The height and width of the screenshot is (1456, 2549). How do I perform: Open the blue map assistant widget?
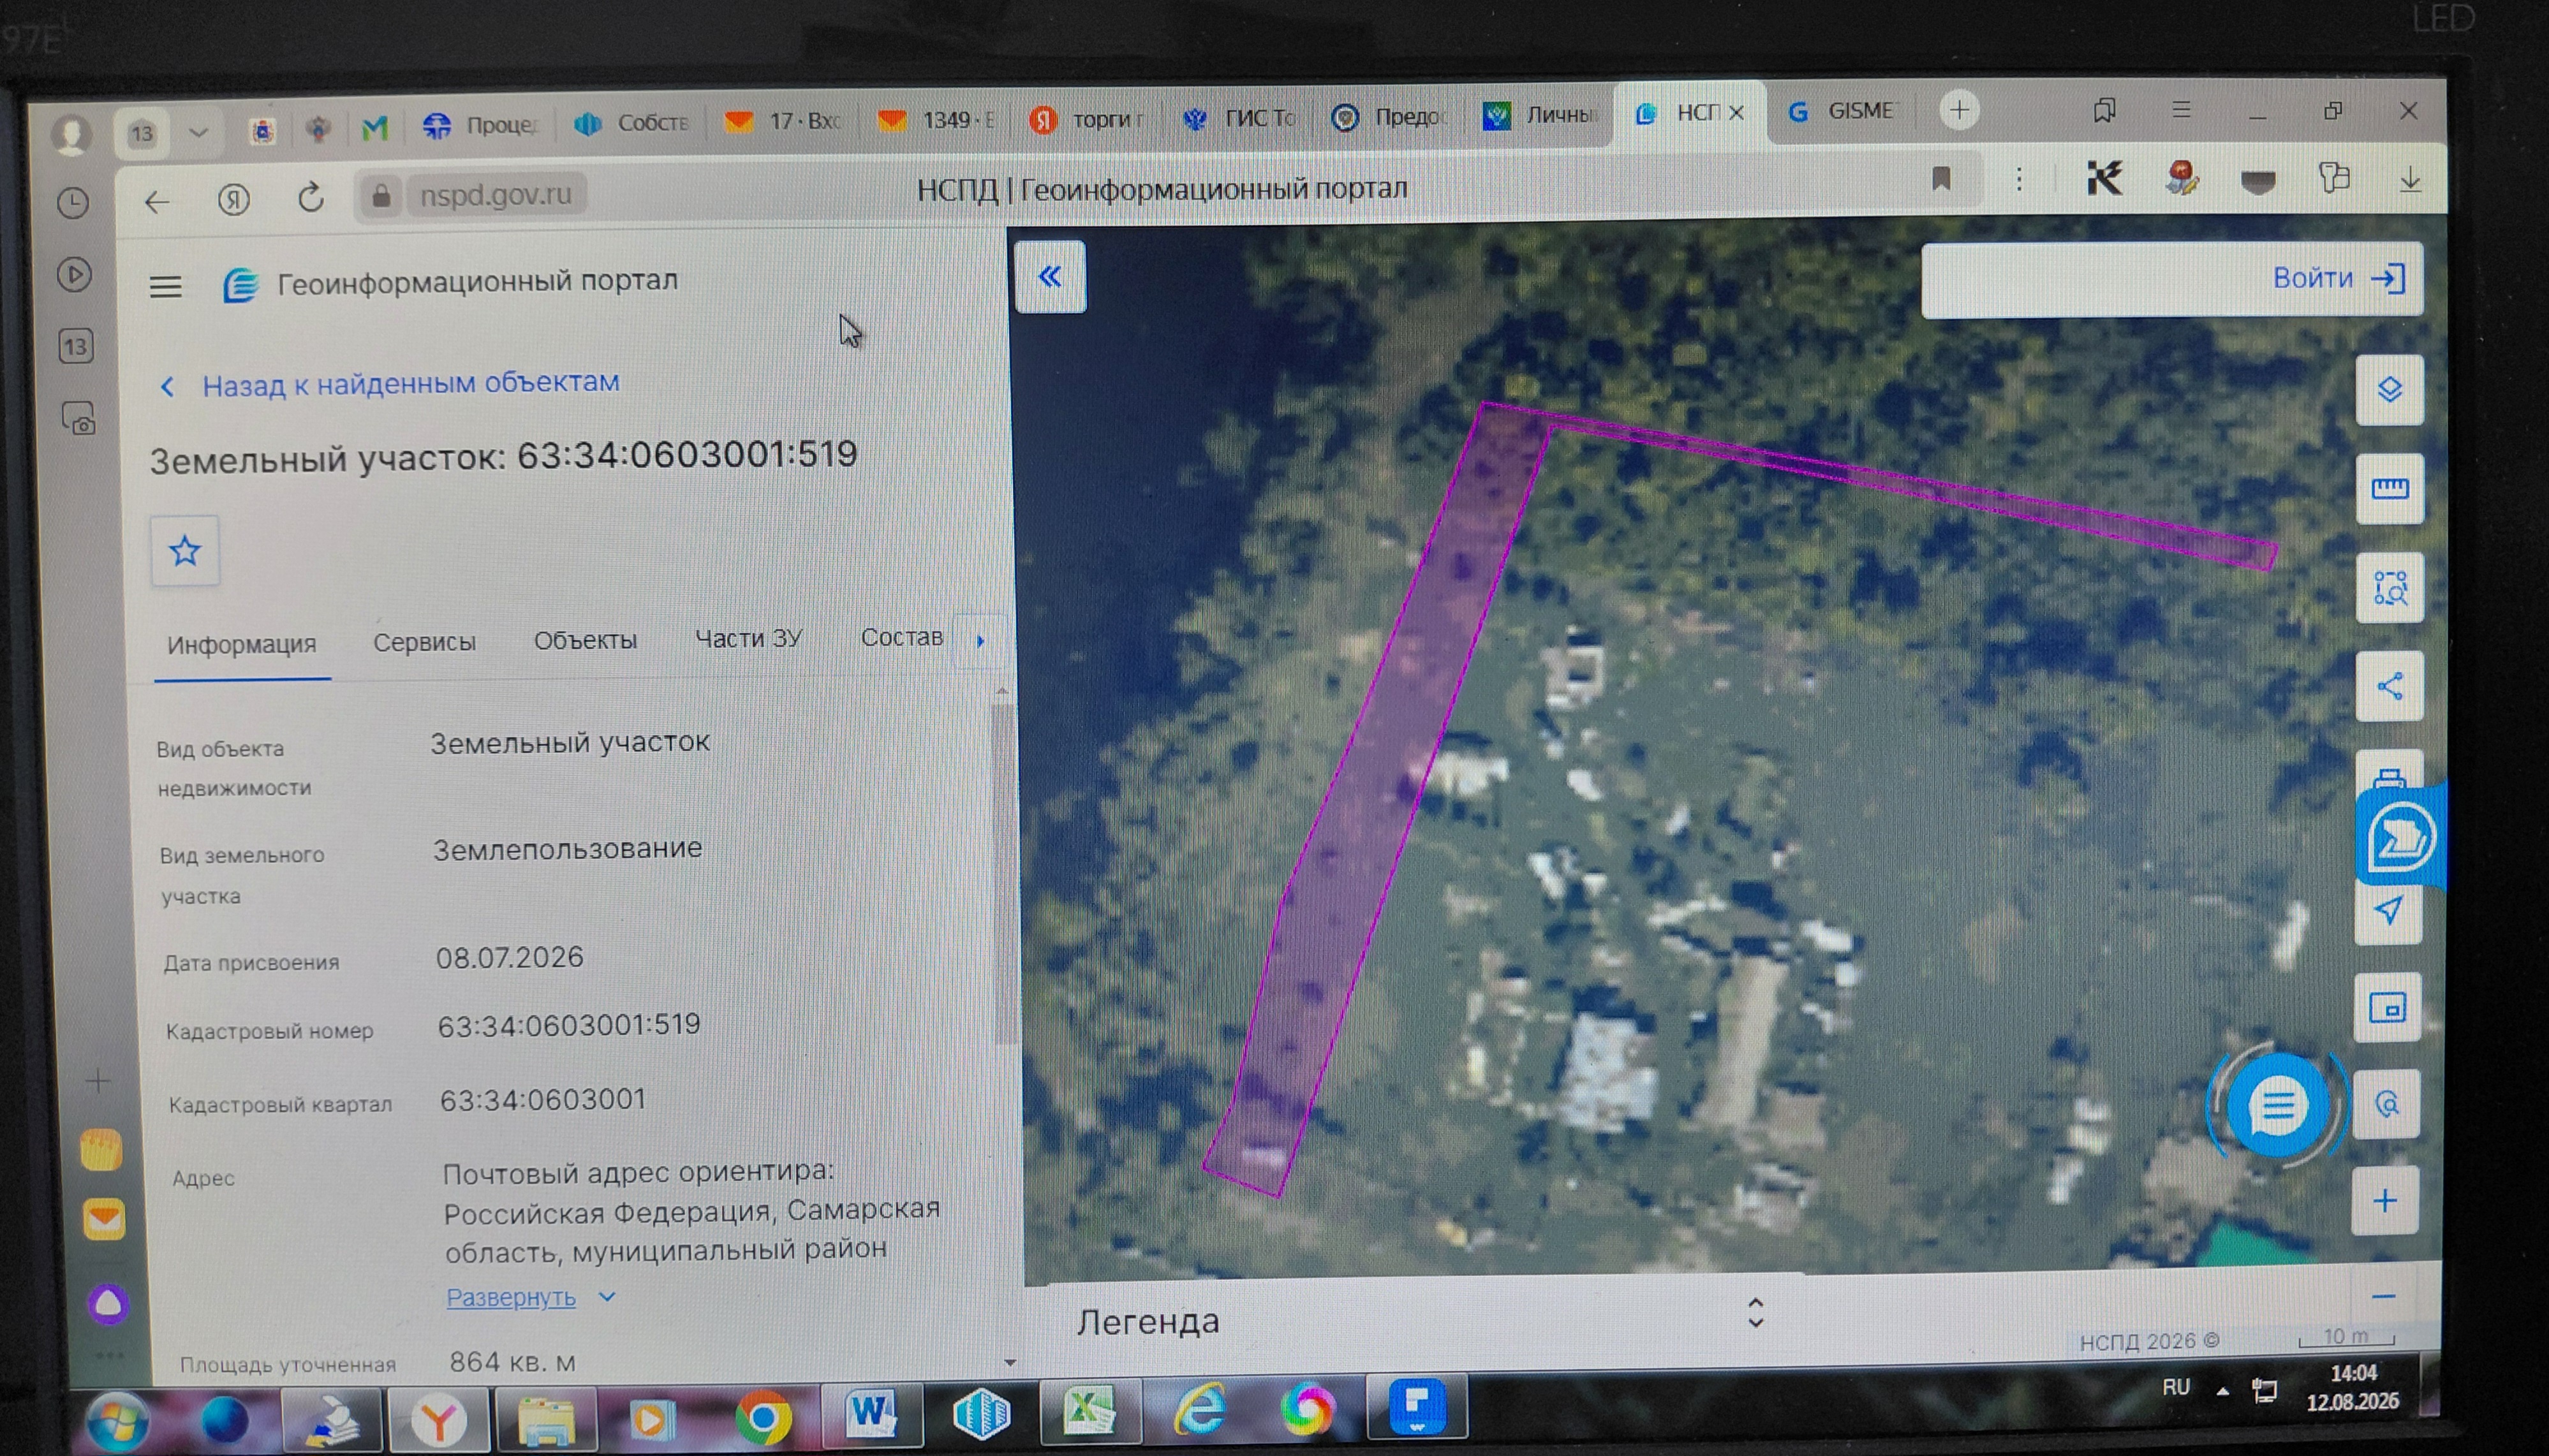click(2401, 836)
